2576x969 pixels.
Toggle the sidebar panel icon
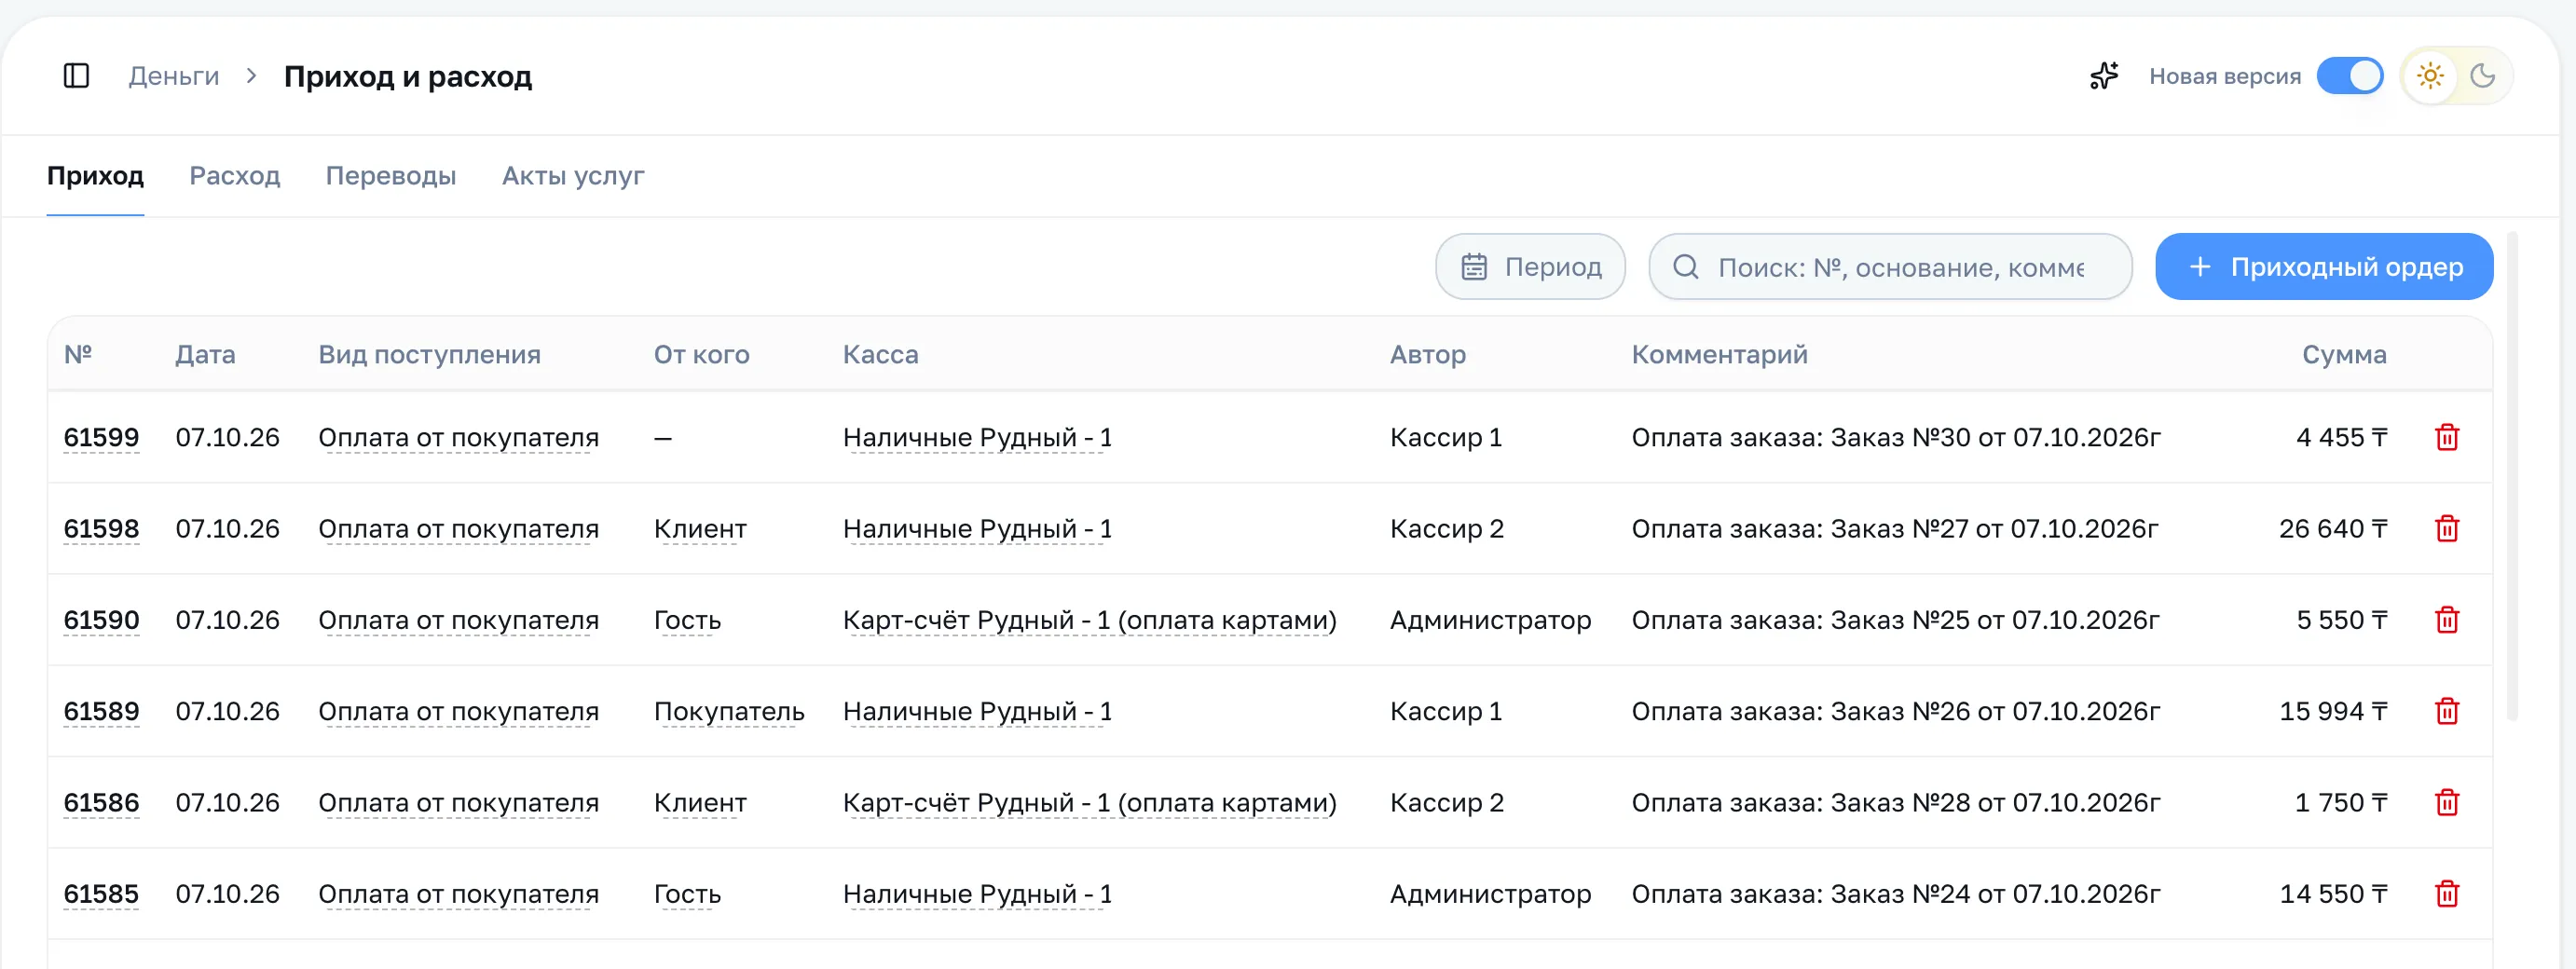click(x=76, y=76)
